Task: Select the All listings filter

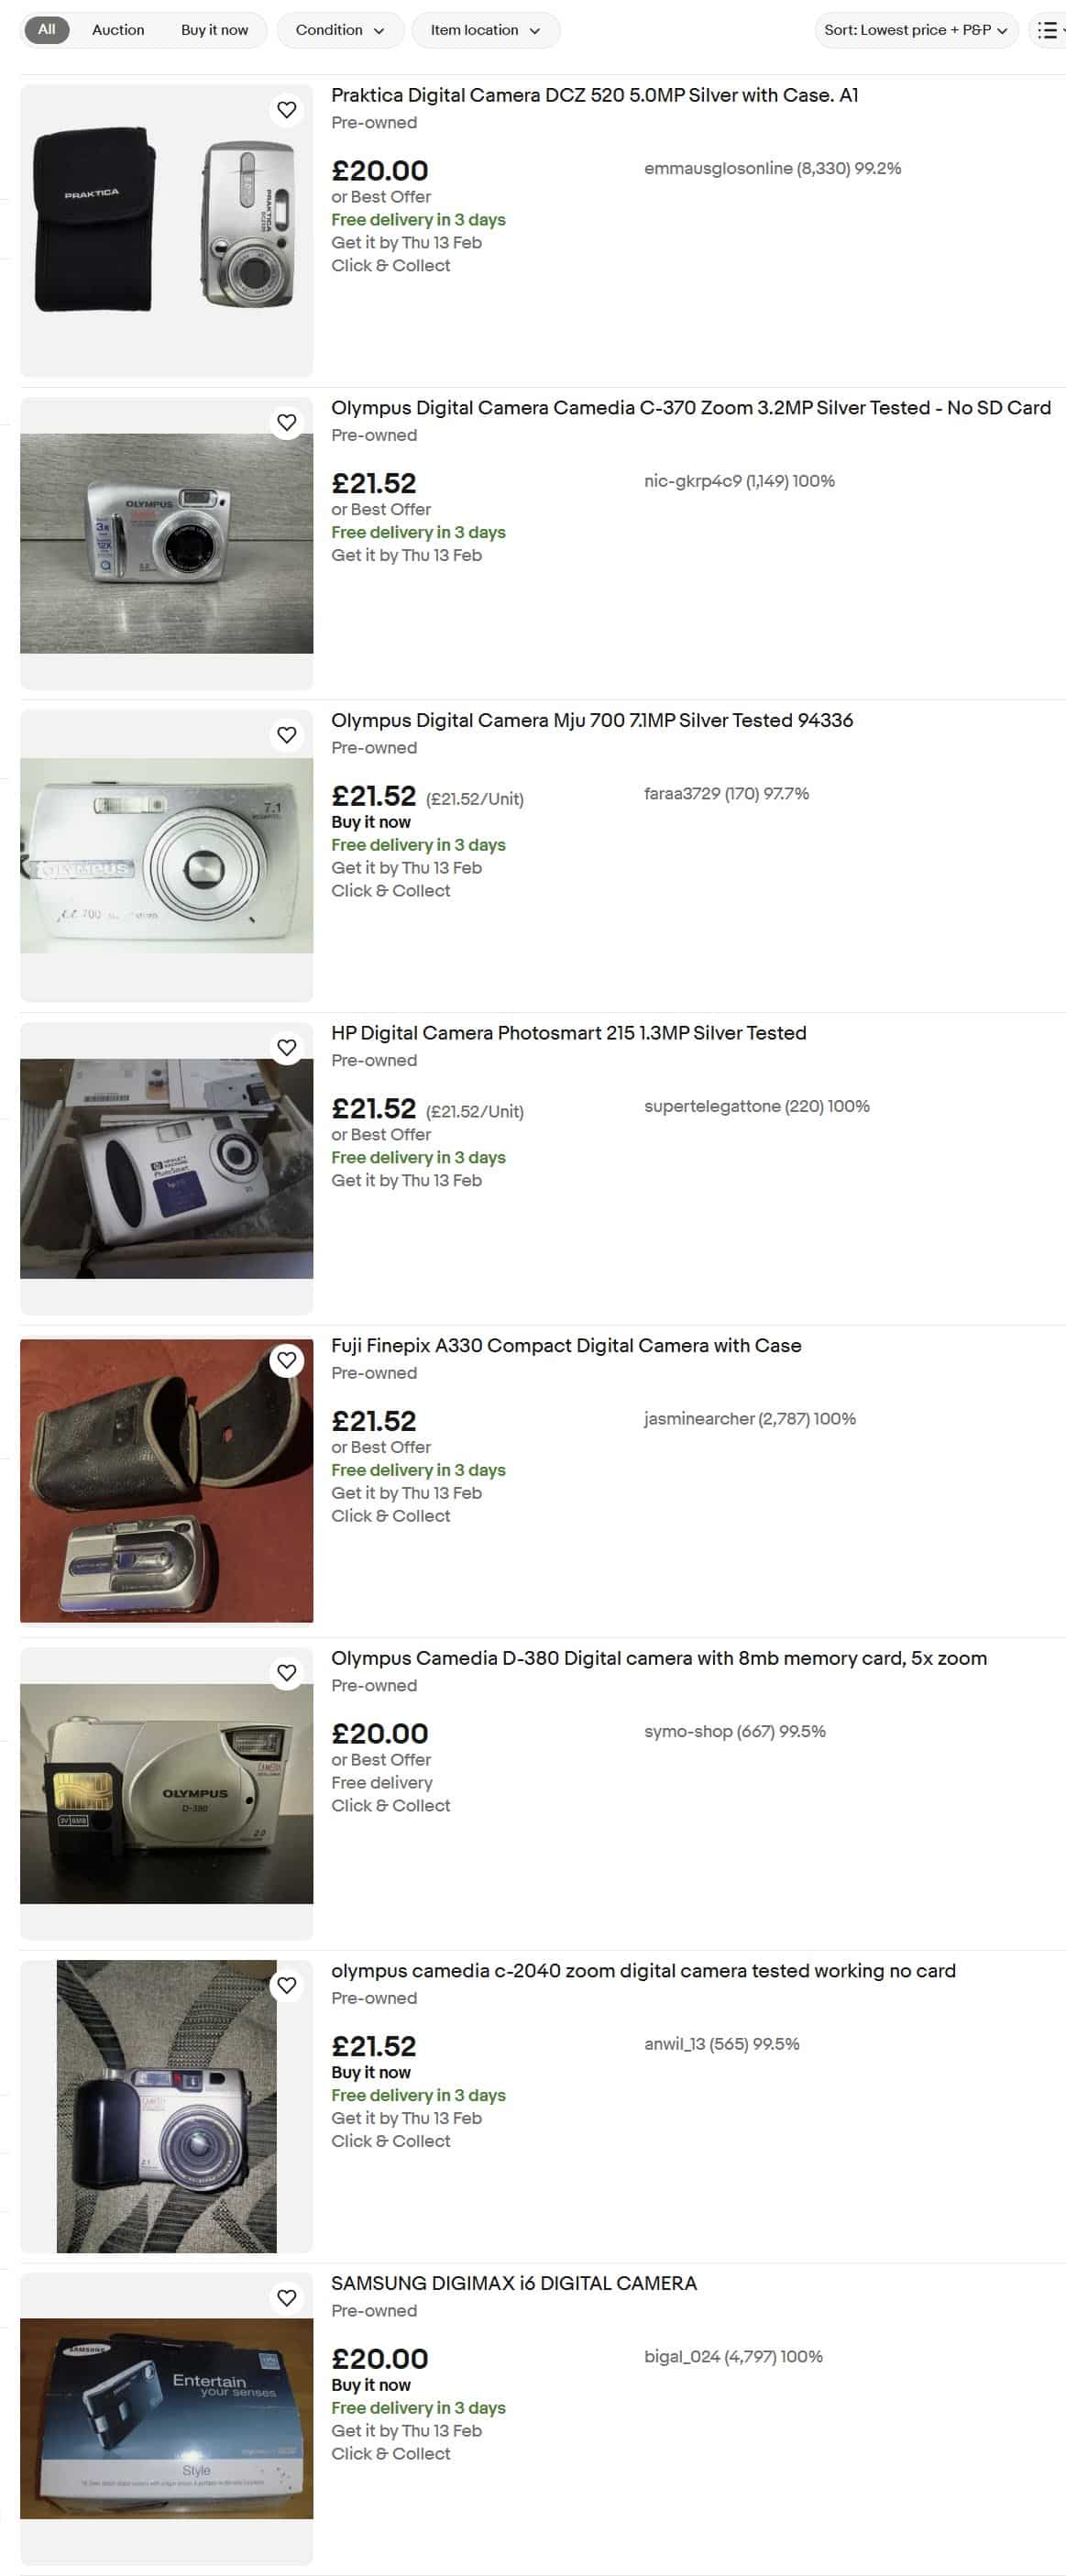Action: pyautogui.click(x=46, y=30)
